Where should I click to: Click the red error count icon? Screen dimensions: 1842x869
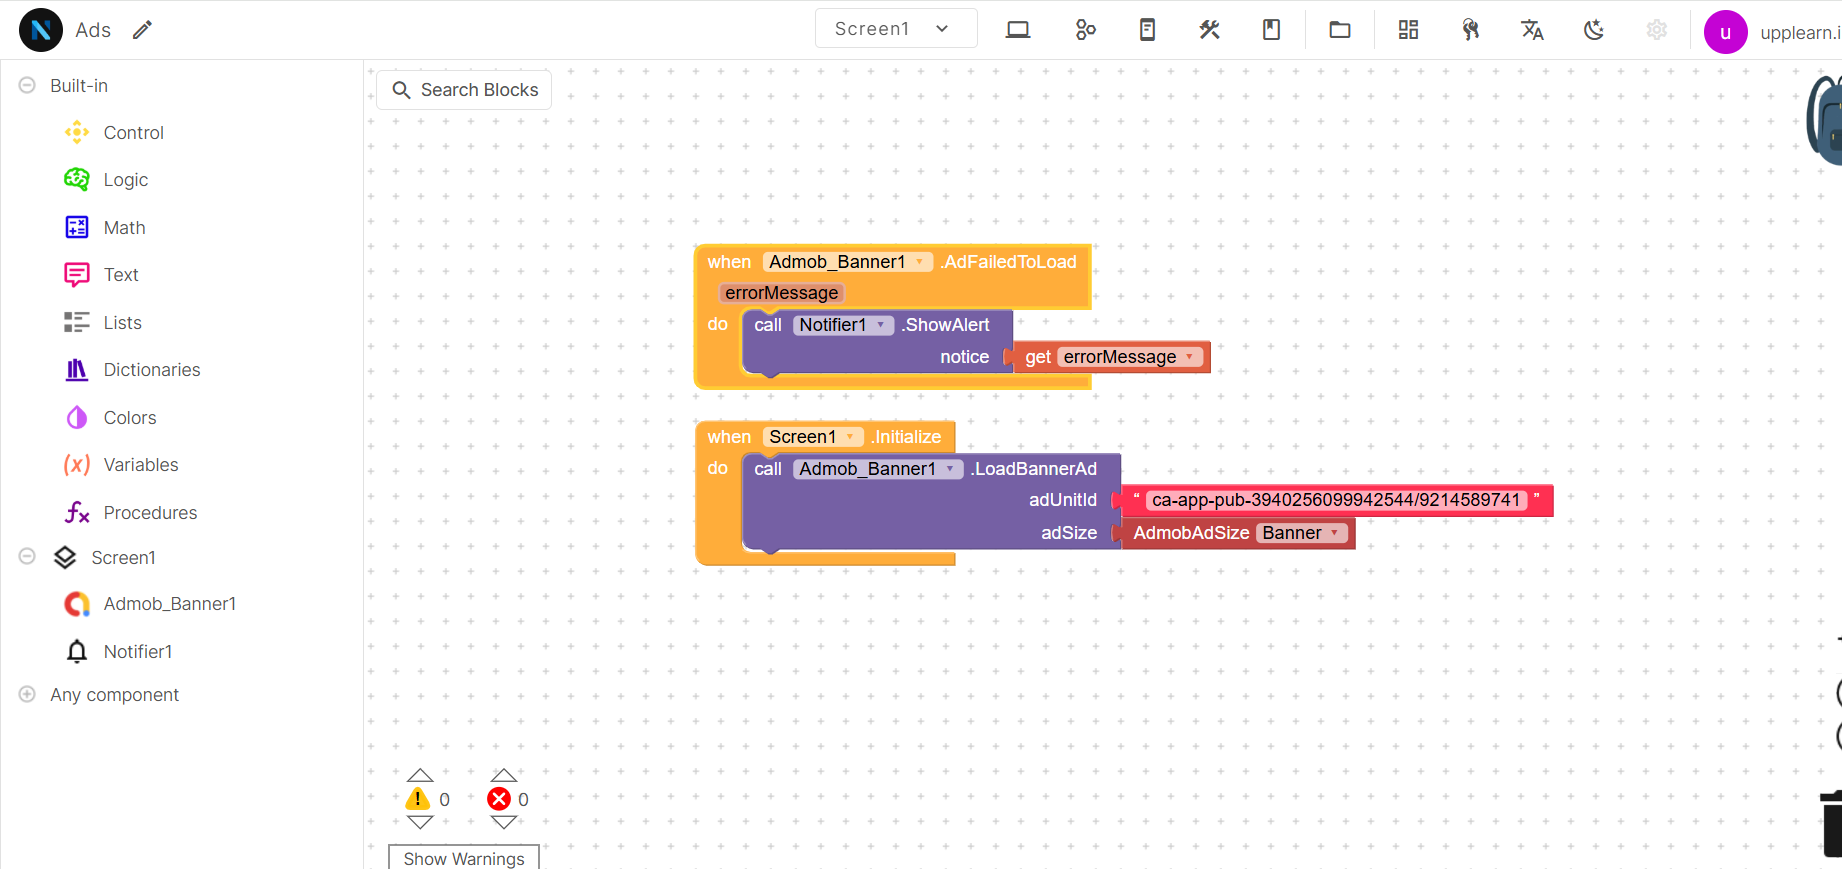[x=499, y=799]
